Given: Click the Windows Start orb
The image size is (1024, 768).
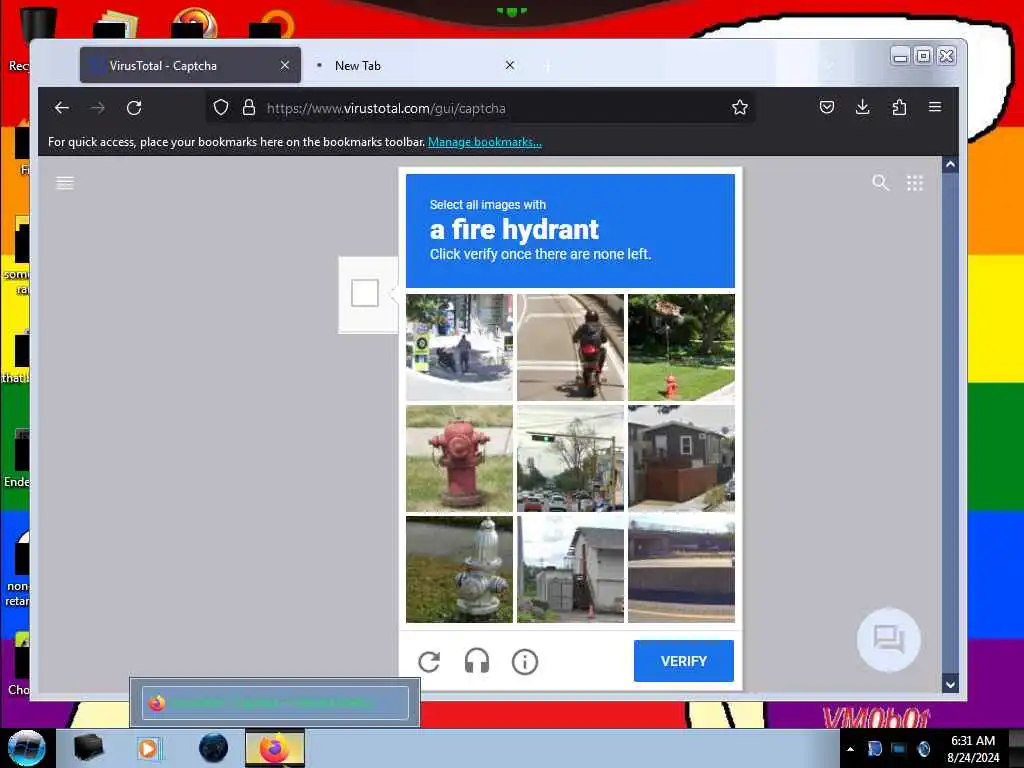Looking at the screenshot, I should click(27, 748).
